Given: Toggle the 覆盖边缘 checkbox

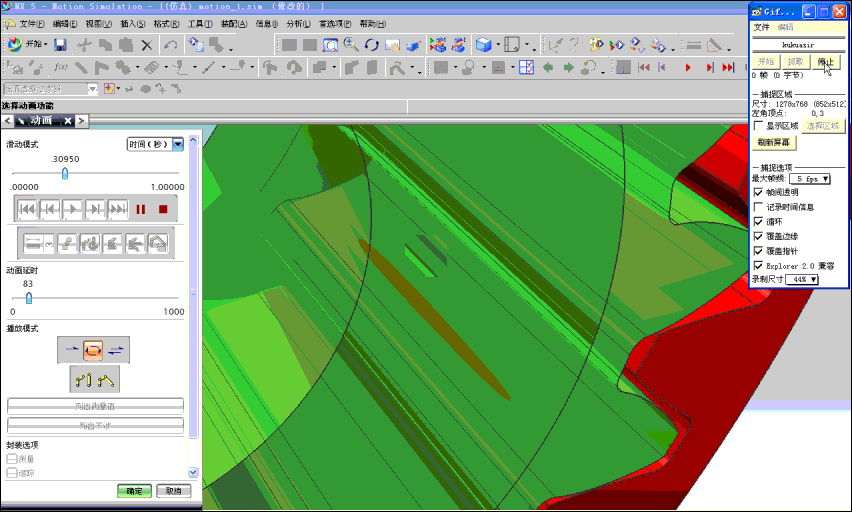Looking at the screenshot, I should coord(759,236).
